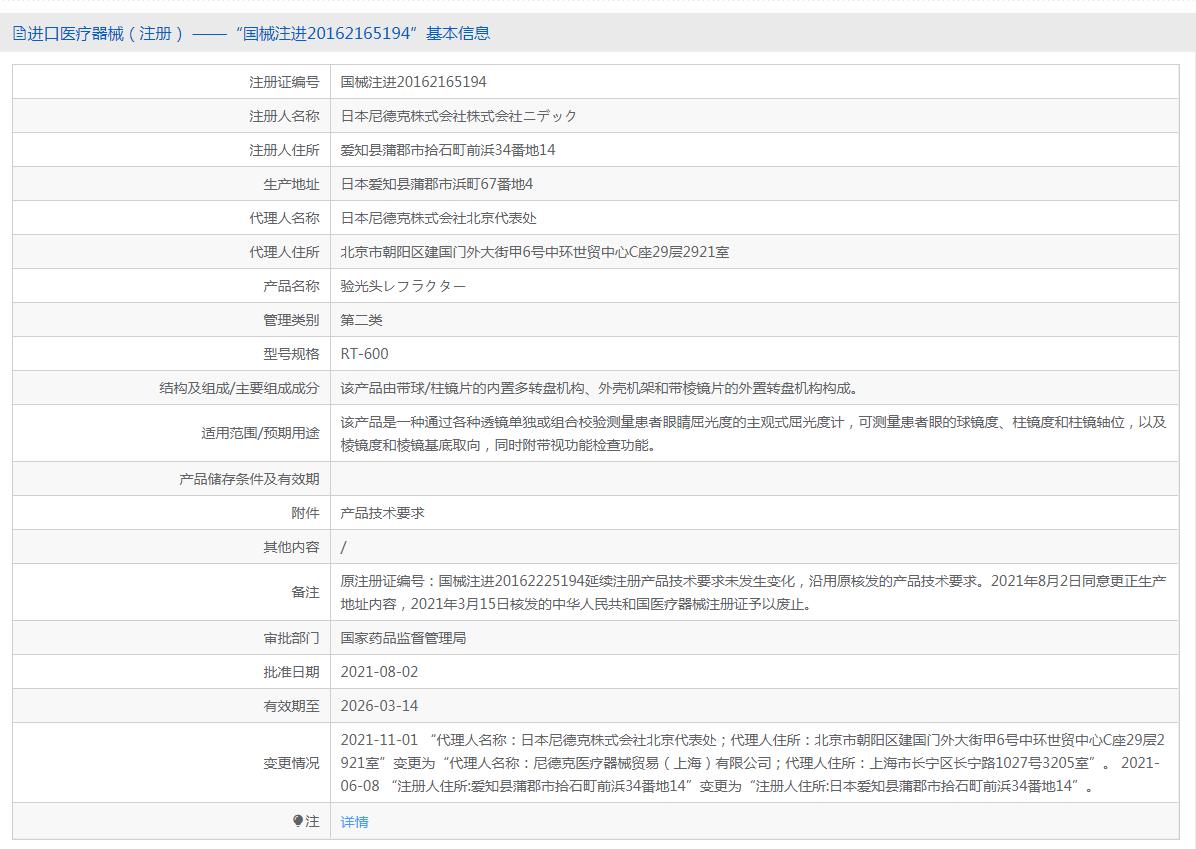1196x849 pixels.
Task: Select product name 验光头レフラクター
Action: (x=403, y=286)
